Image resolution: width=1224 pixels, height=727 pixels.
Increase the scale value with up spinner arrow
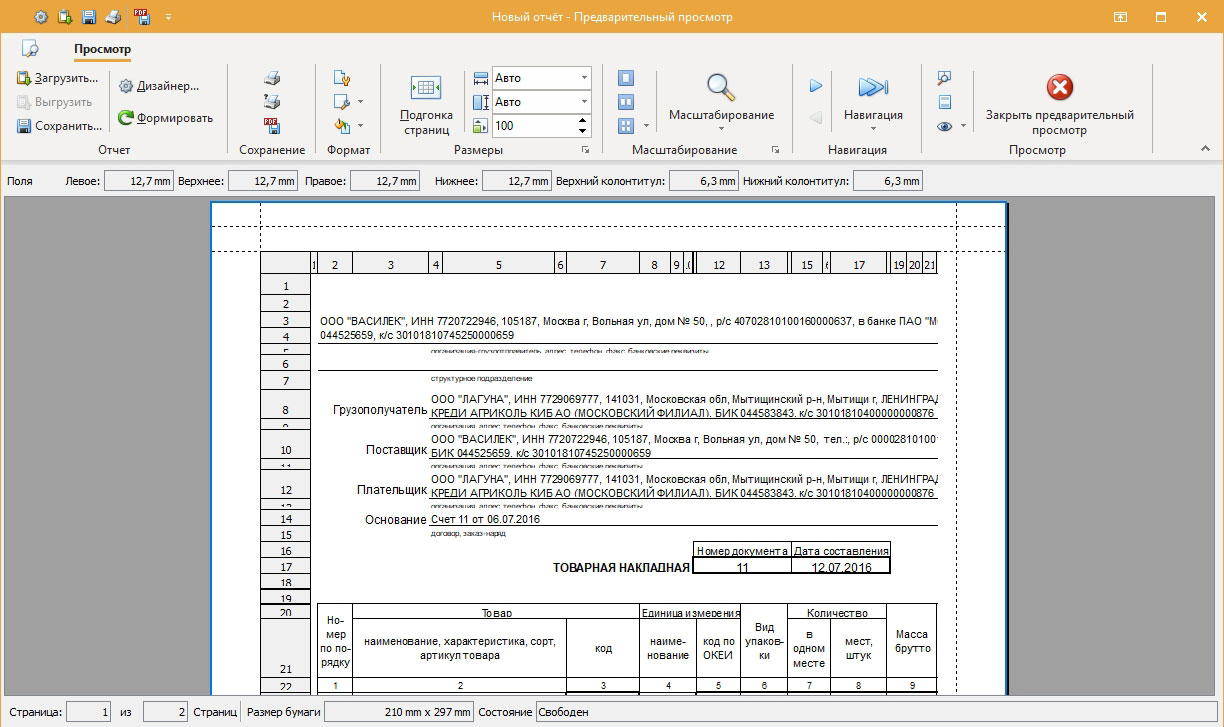582,121
